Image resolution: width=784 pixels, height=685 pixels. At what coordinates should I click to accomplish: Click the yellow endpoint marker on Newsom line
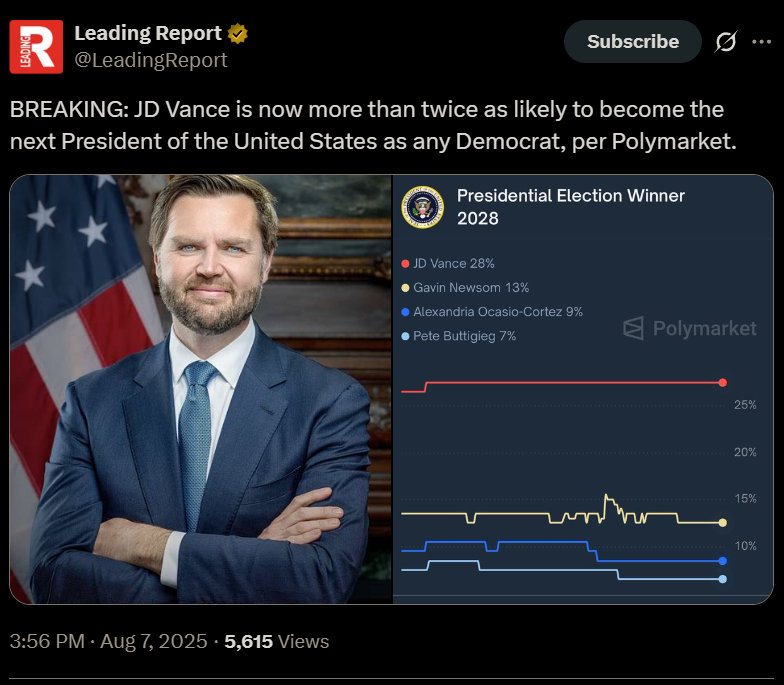(x=722, y=522)
